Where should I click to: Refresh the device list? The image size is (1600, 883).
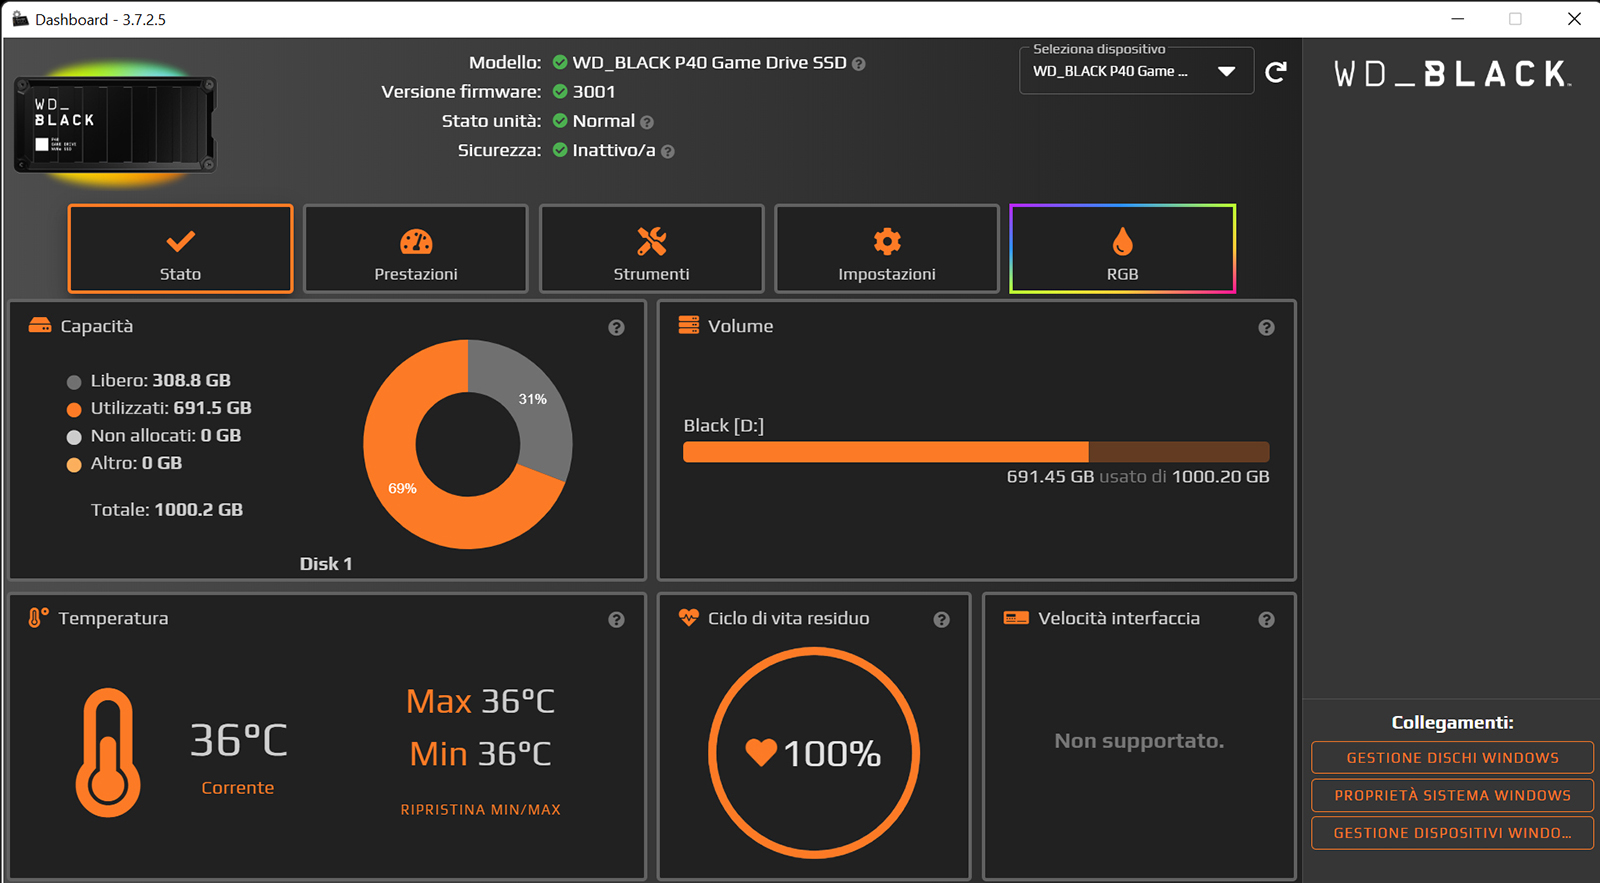coord(1276,72)
